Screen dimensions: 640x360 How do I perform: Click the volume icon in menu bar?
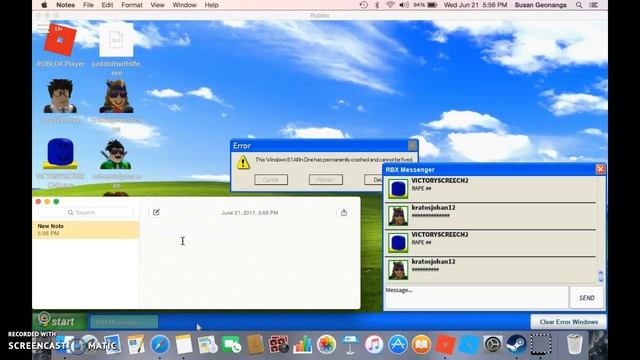tap(404, 5)
